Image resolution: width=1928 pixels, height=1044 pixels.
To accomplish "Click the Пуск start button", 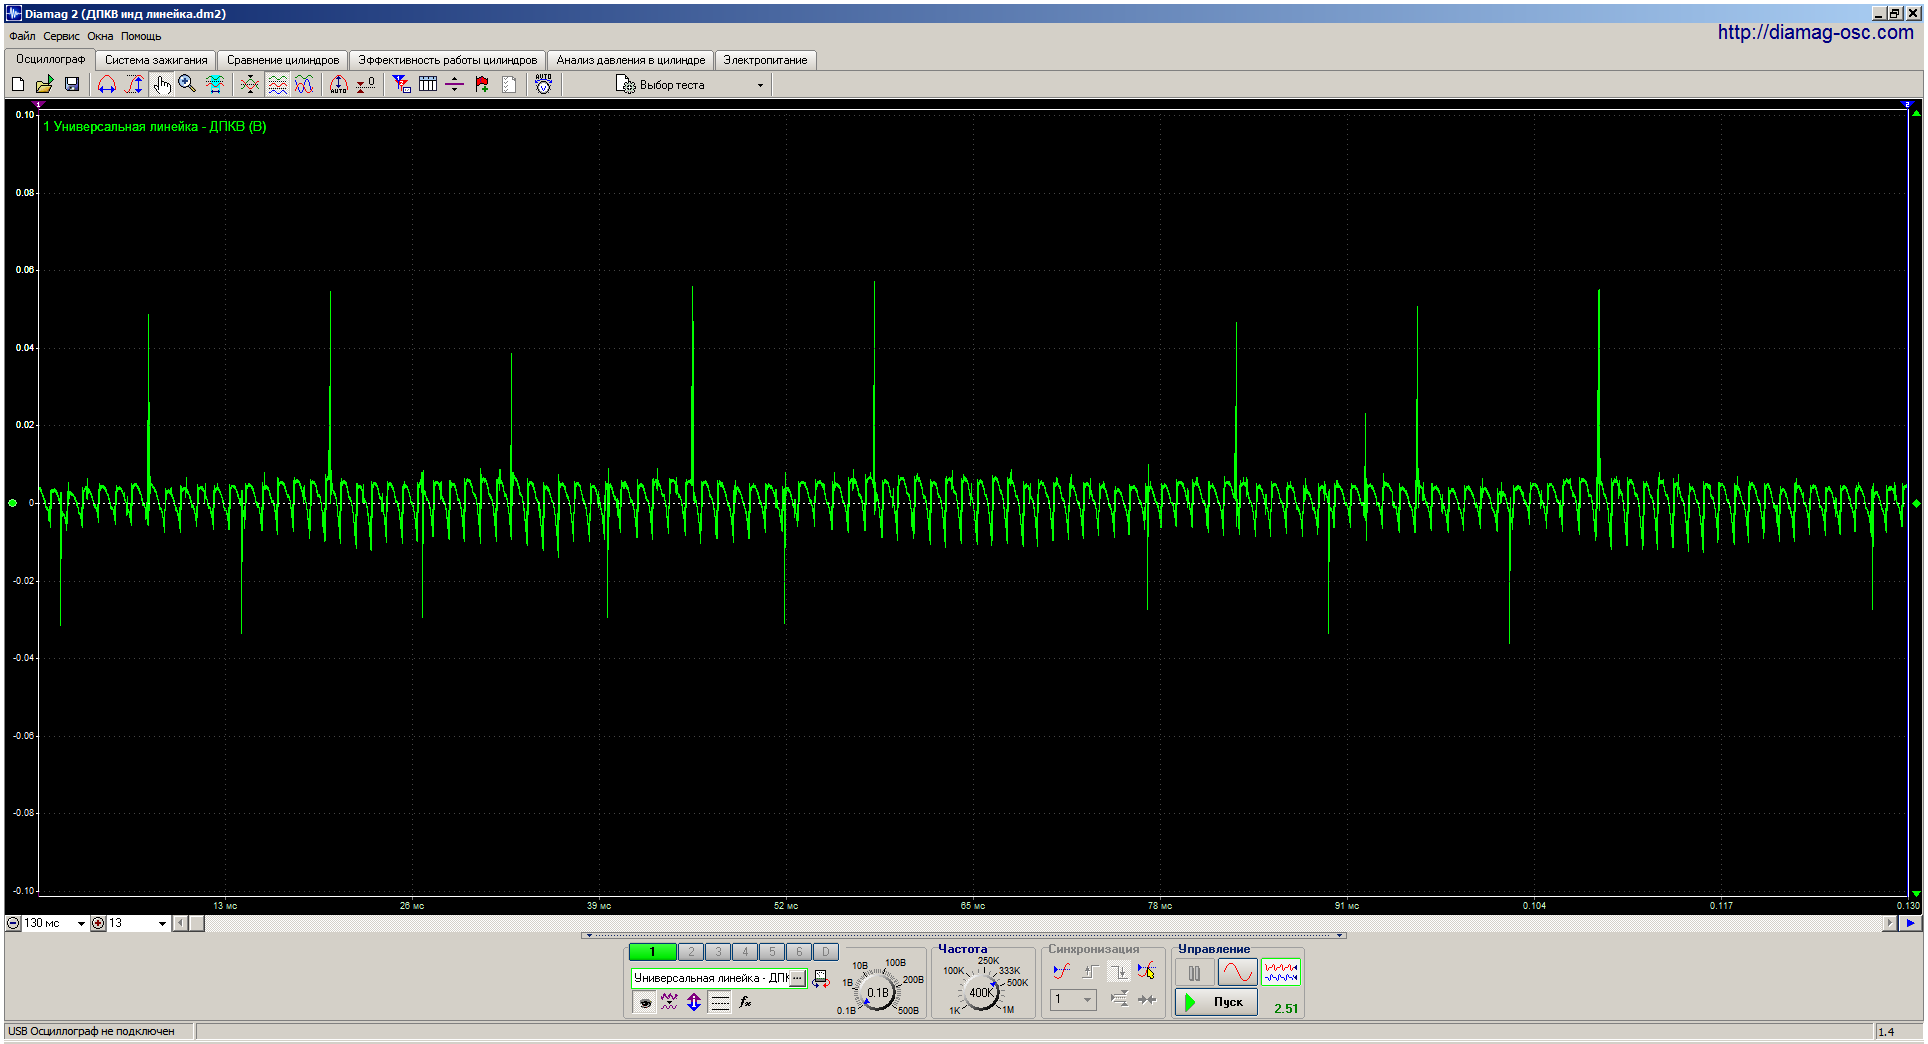I will pyautogui.click(x=1216, y=1002).
